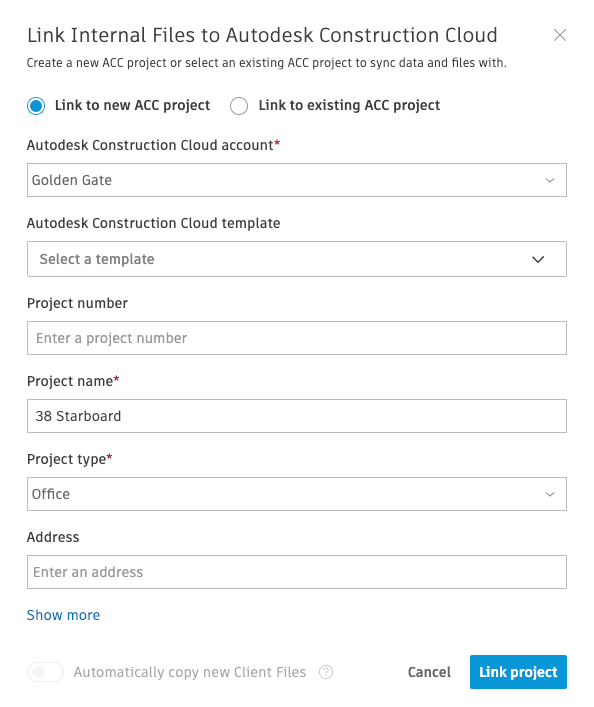
Task: Click the chevron arrow in the template field
Action: pyautogui.click(x=538, y=259)
